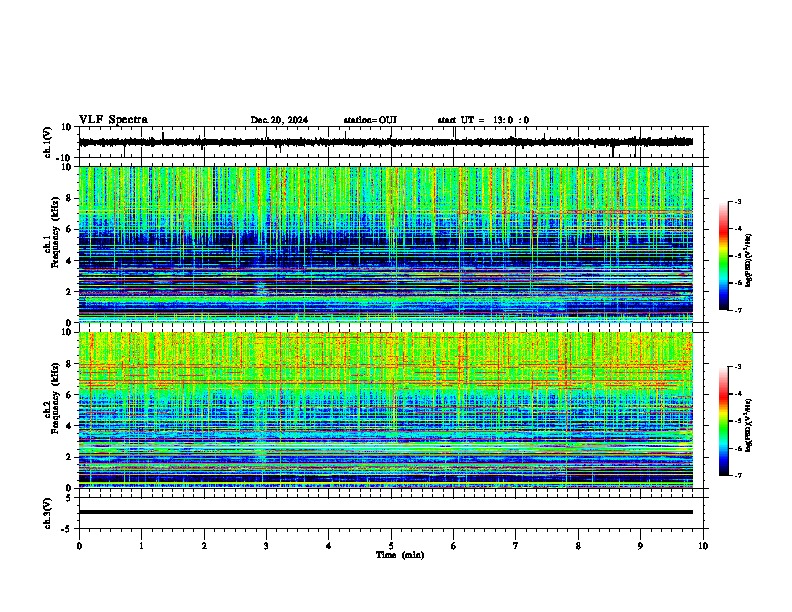Click time axis tick label "8"
The width and height of the screenshot is (792, 612).
click(578, 546)
